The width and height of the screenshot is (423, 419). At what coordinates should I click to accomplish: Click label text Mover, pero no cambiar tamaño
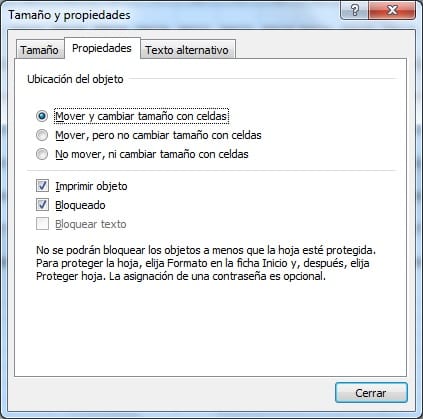click(x=158, y=135)
